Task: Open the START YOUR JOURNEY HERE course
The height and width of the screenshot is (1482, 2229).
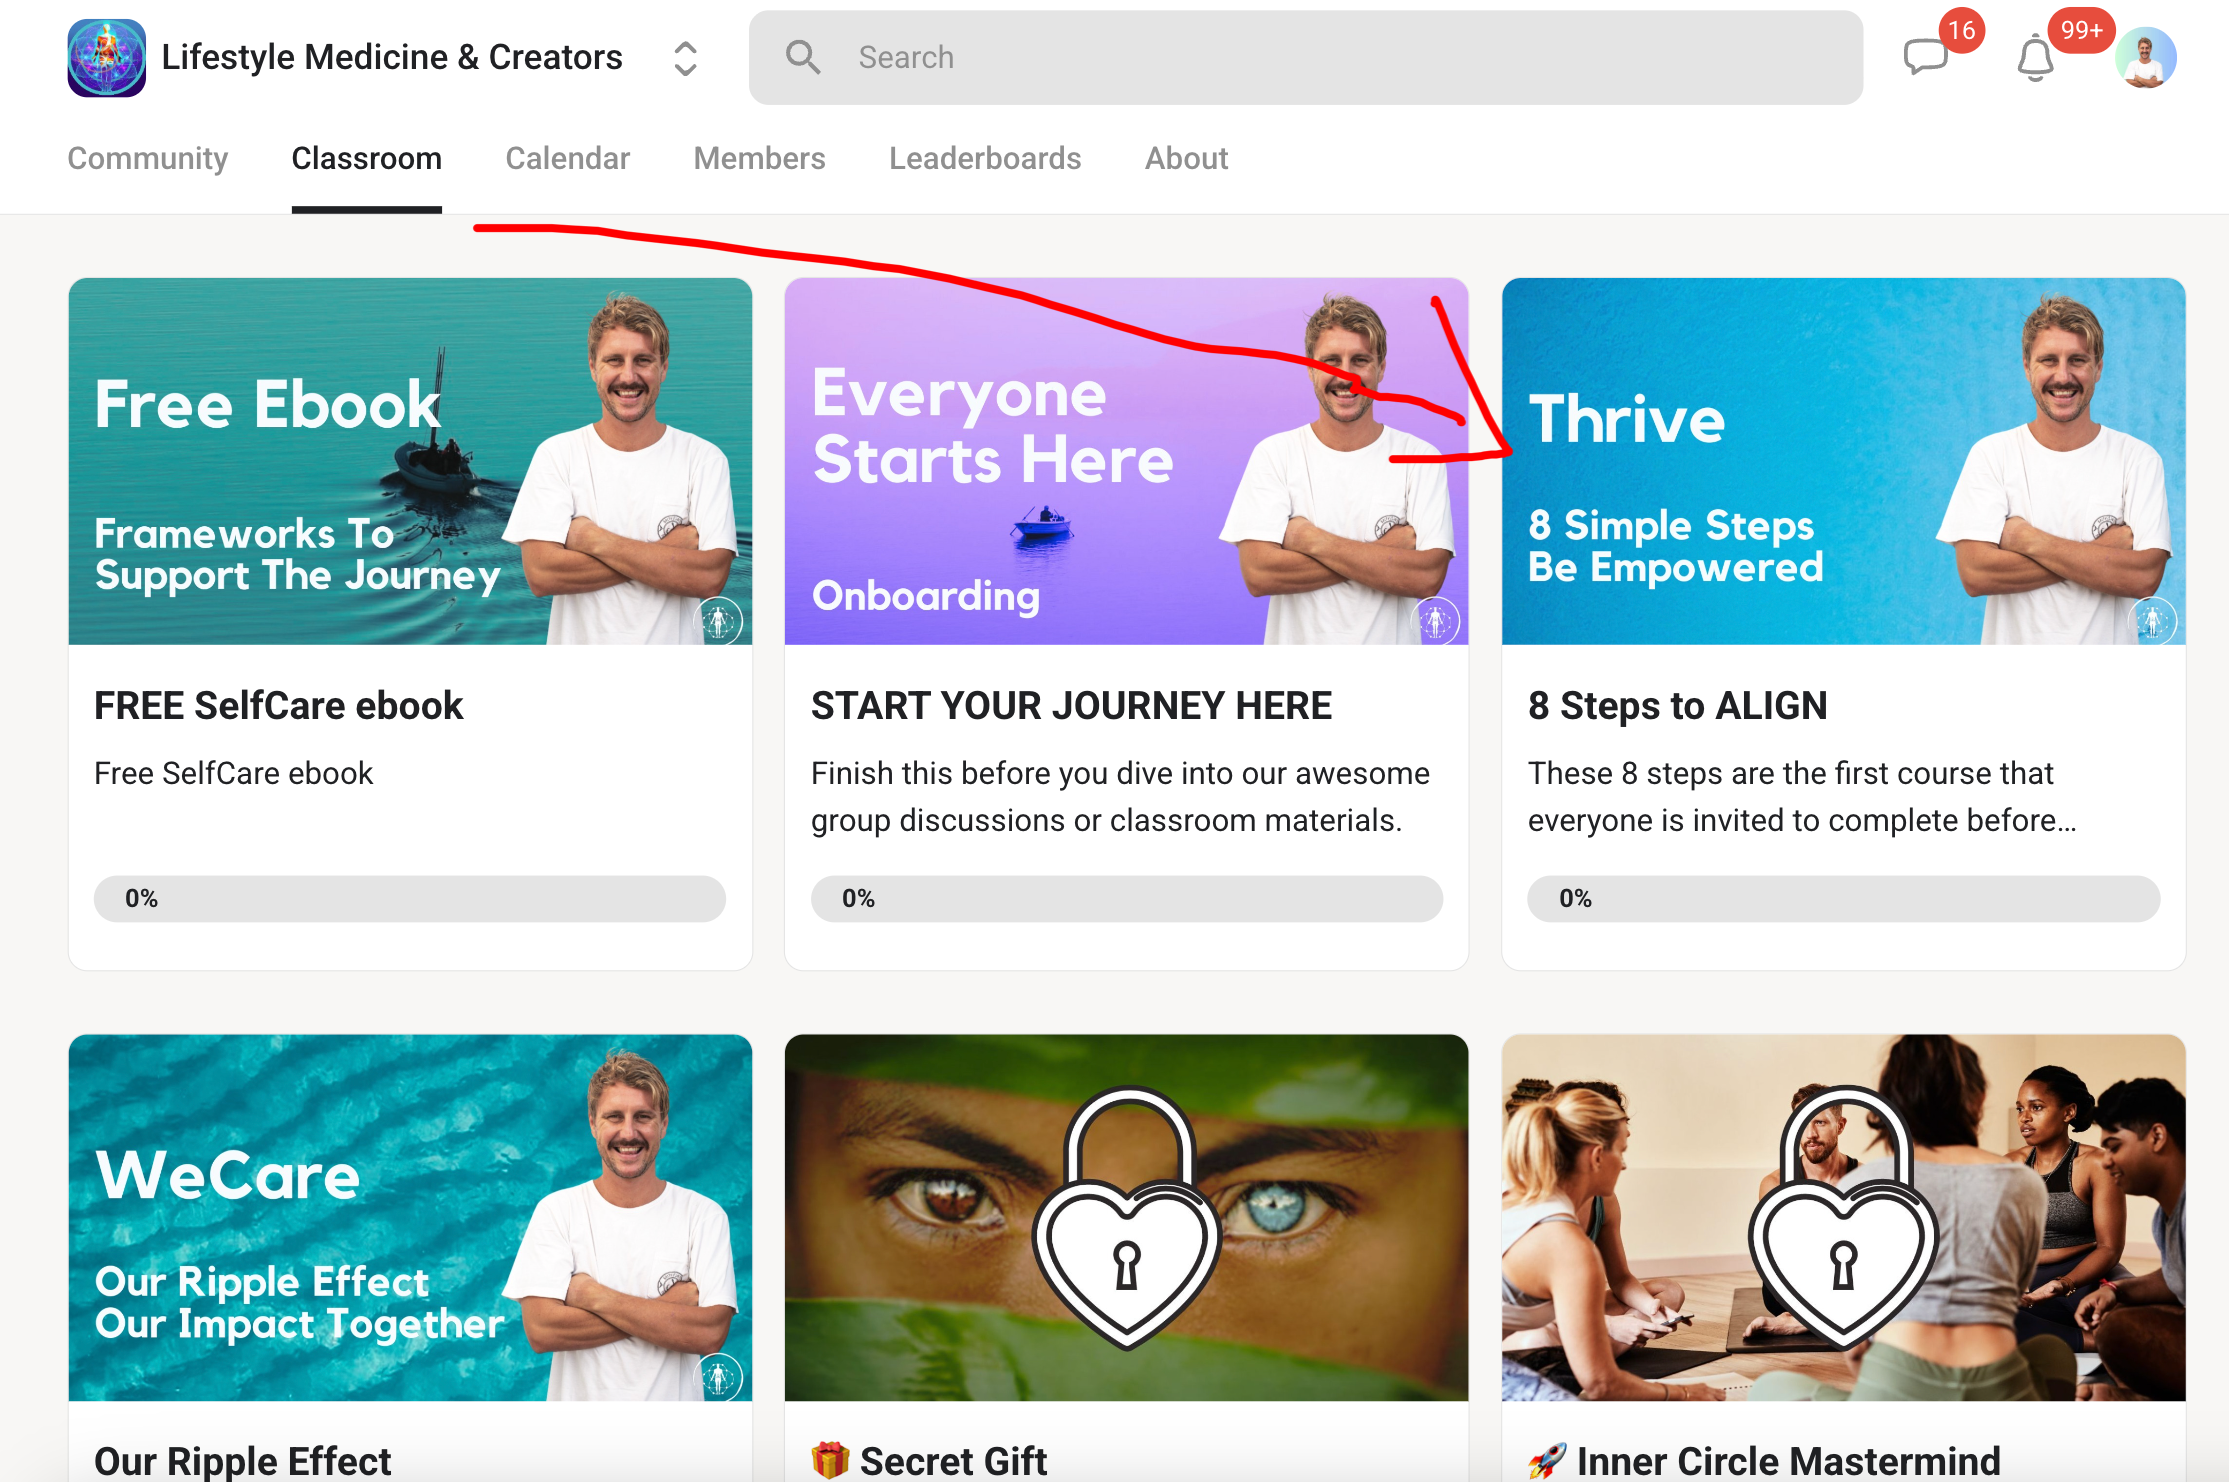Action: pos(1070,706)
